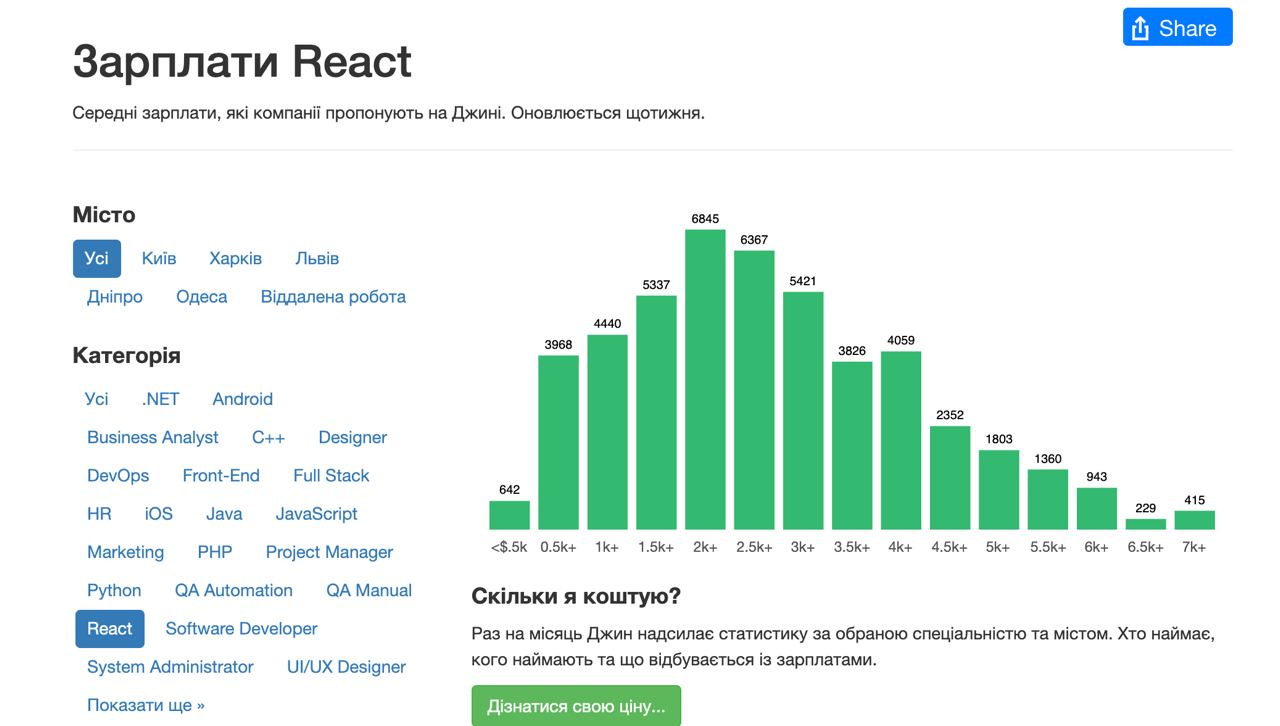Viewport: 1280px width, 726px height.
Task: Click the <$.5k salary bar
Action: click(x=510, y=515)
